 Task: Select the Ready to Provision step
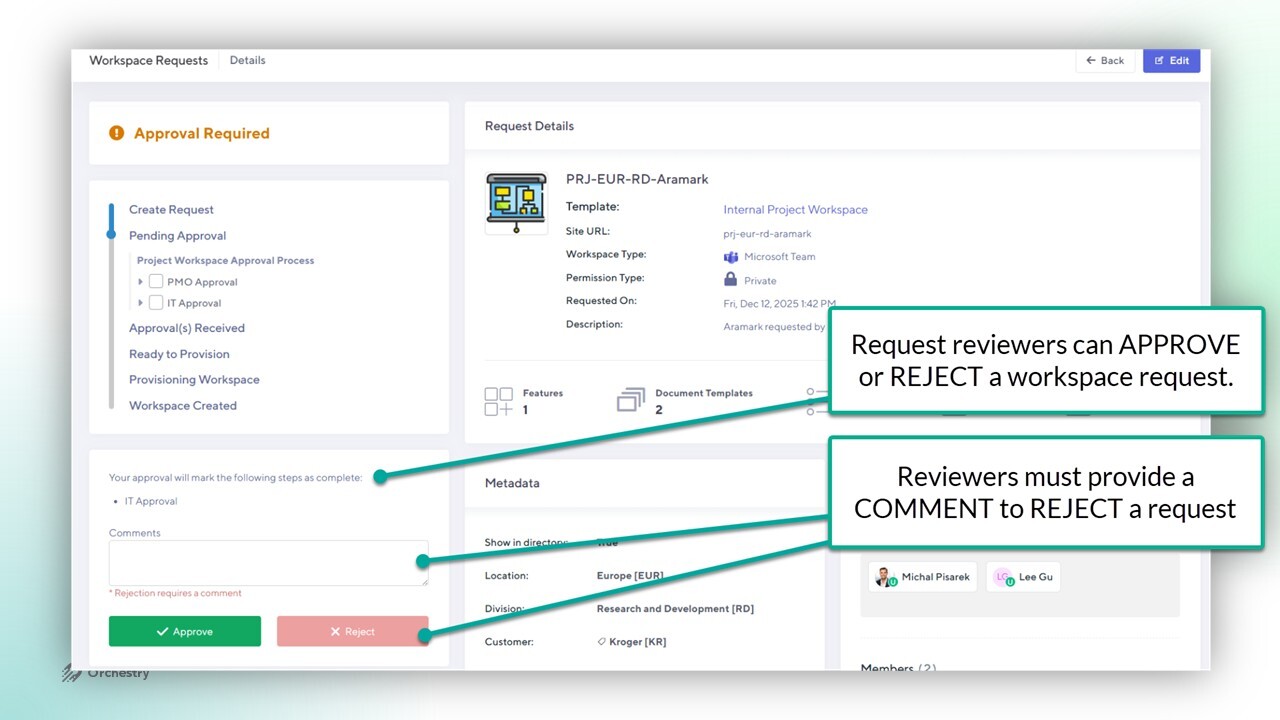(179, 354)
